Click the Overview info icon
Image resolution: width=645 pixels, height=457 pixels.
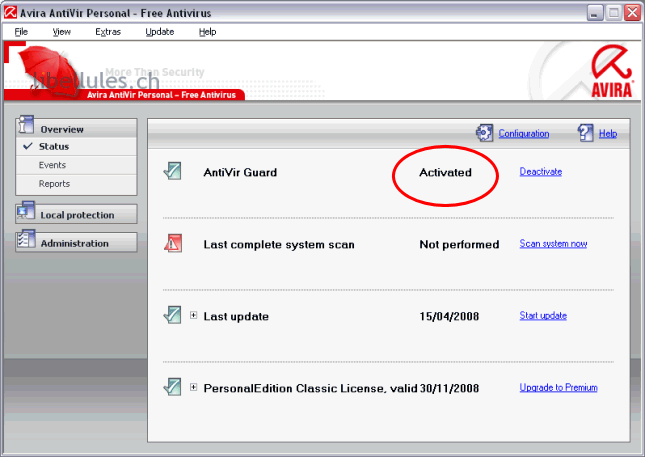(x=26, y=125)
